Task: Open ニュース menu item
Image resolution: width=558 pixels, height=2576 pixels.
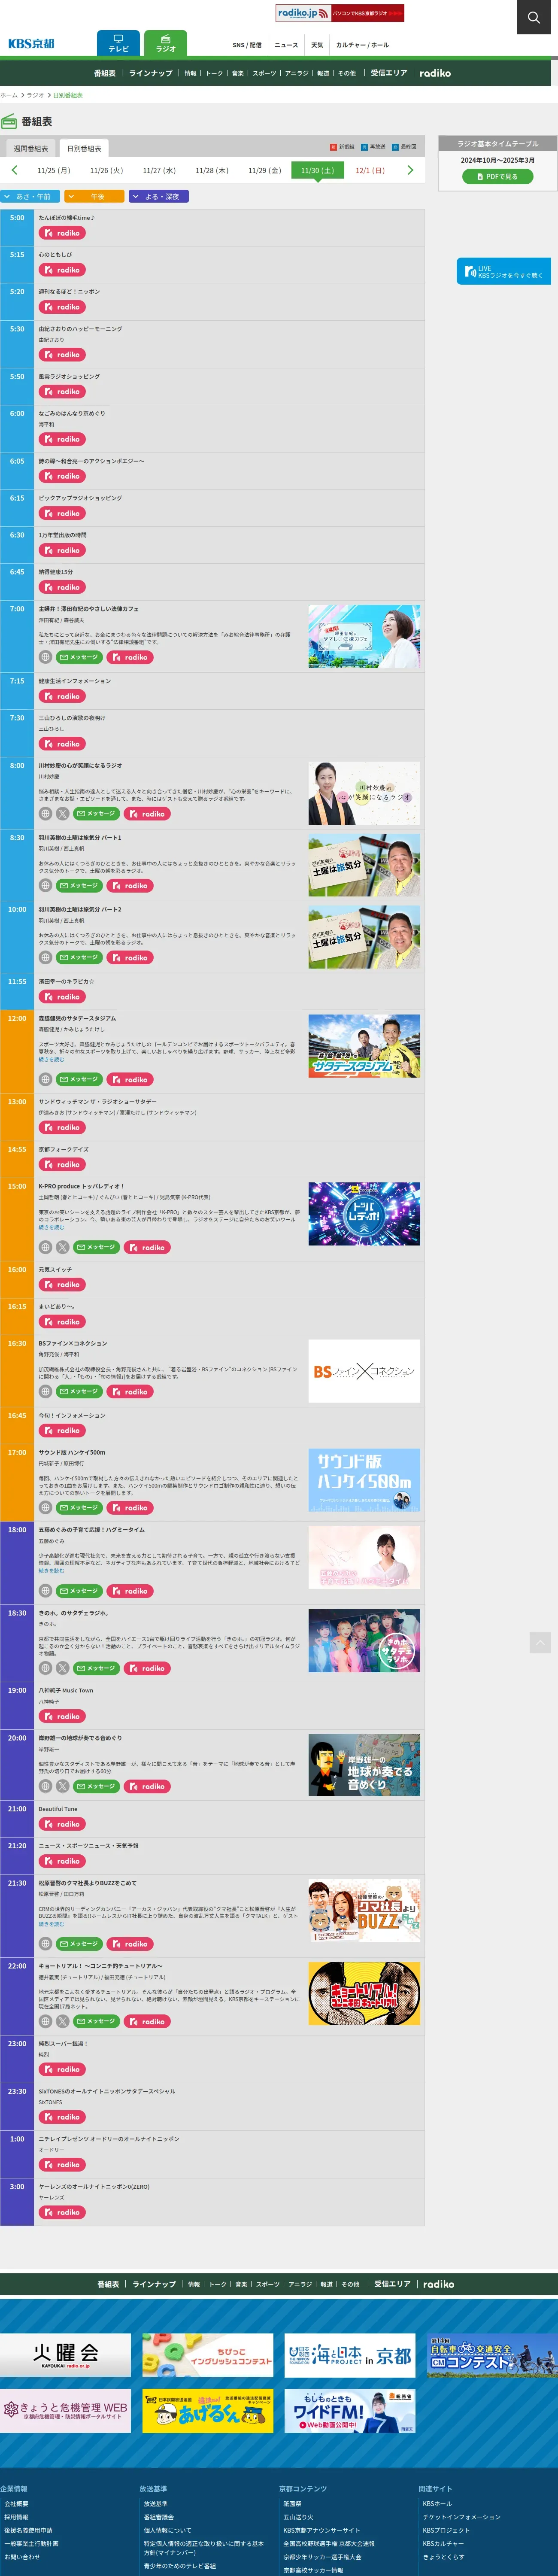Action: click(286, 45)
